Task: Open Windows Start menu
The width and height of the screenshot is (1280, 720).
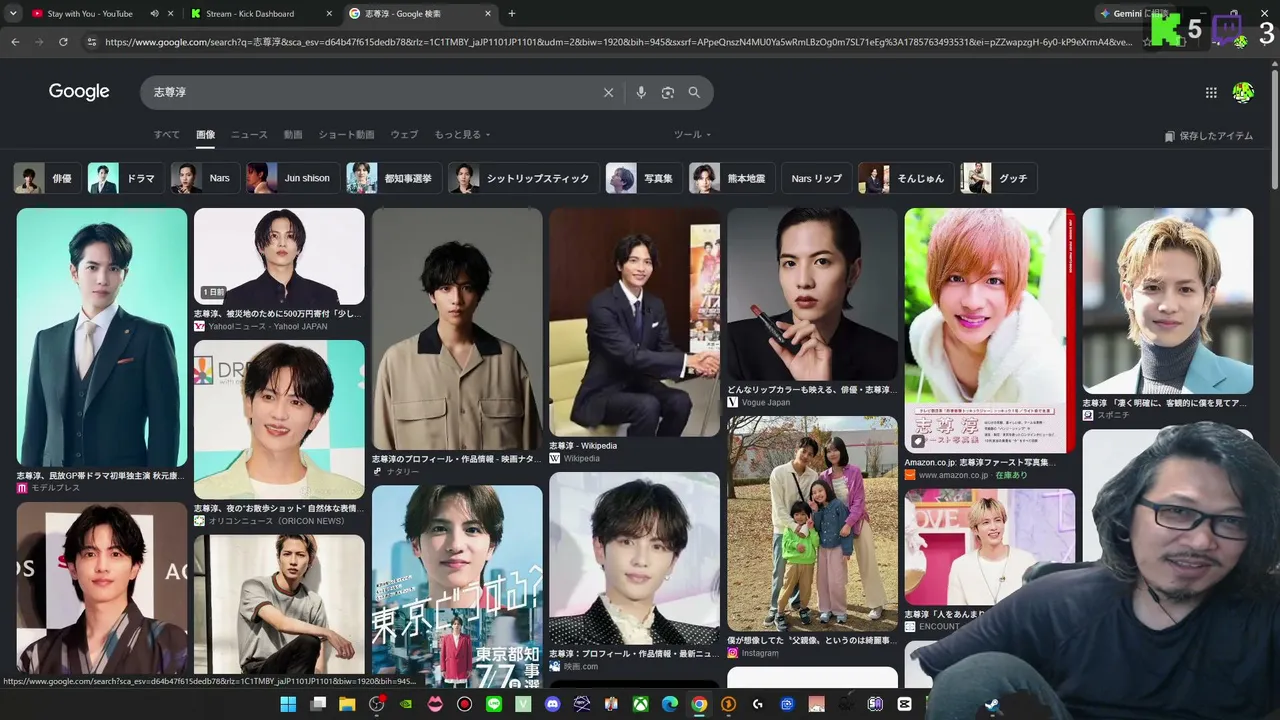Action: pyautogui.click(x=288, y=704)
